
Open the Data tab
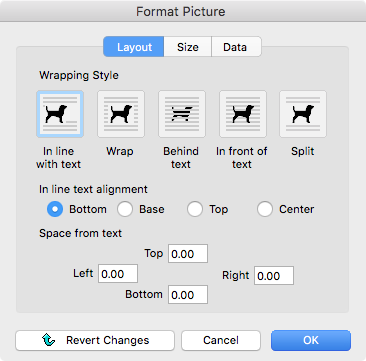tap(236, 47)
